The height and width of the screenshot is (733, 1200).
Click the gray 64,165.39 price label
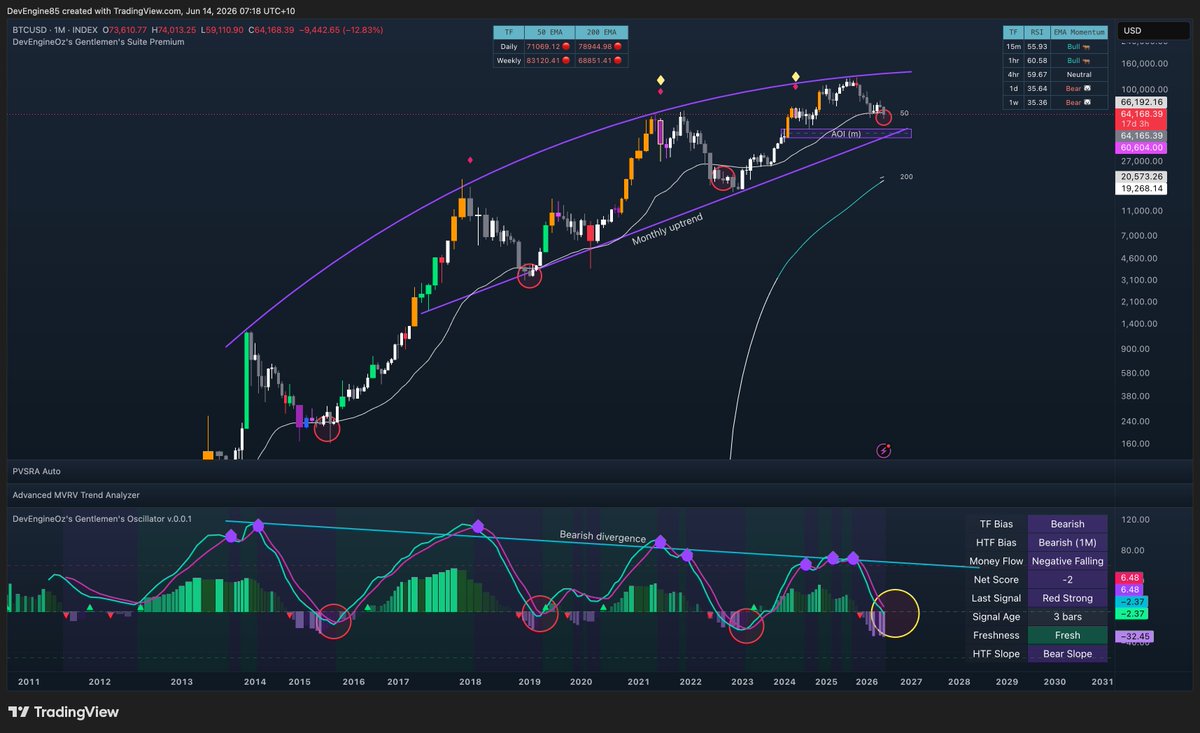[1141, 135]
